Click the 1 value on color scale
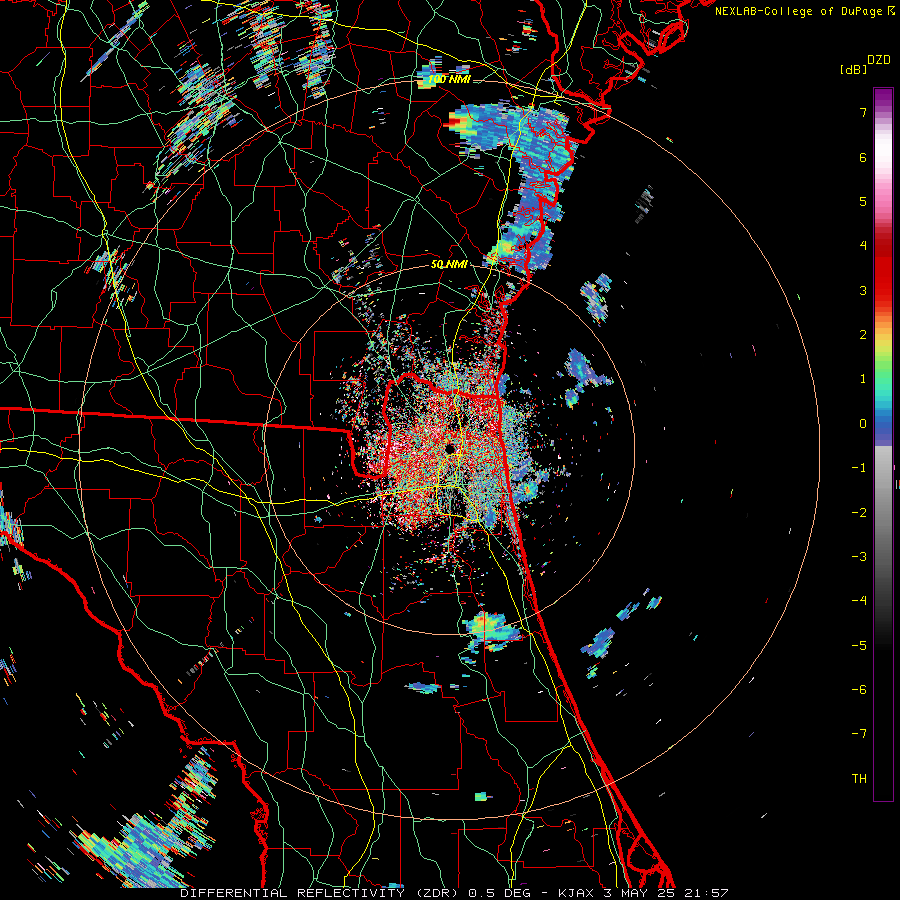Screen dimensions: 900x900 pyautogui.click(x=863, y=379)
